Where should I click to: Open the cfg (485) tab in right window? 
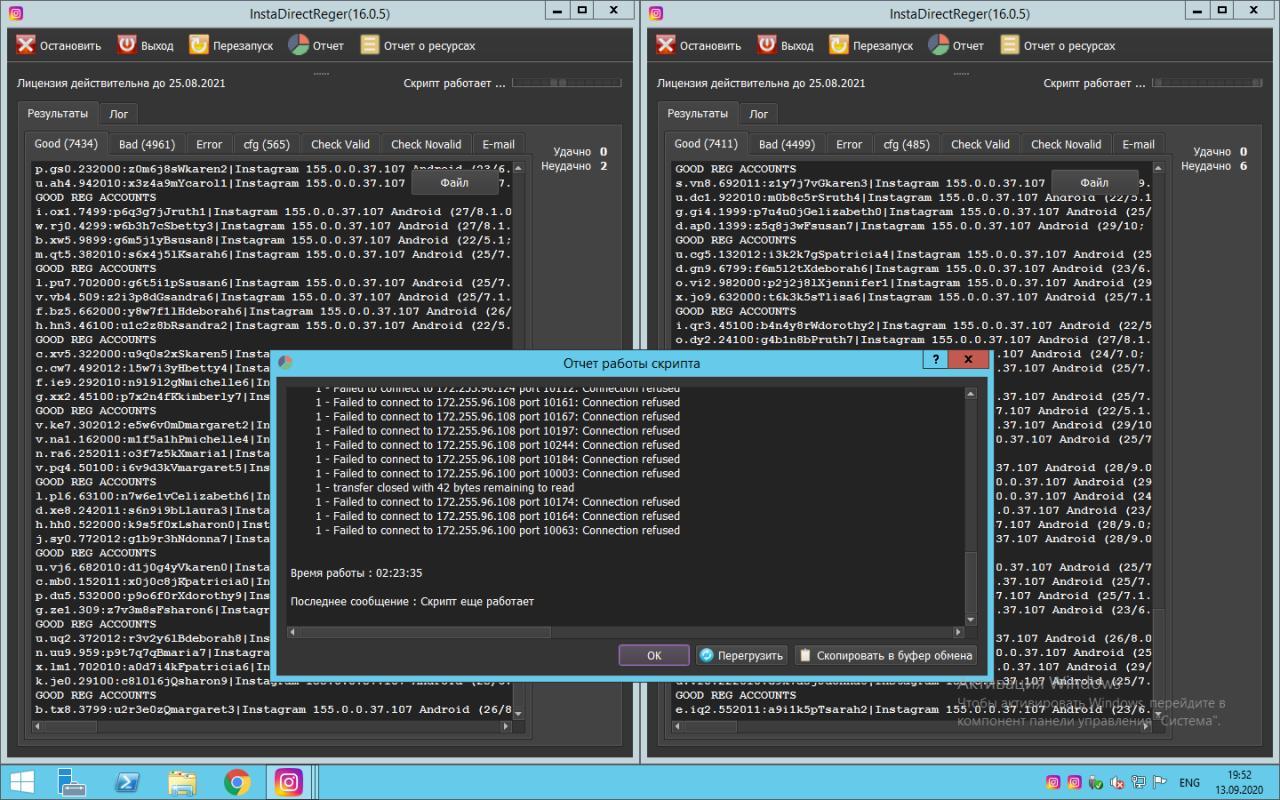(906, 144)
